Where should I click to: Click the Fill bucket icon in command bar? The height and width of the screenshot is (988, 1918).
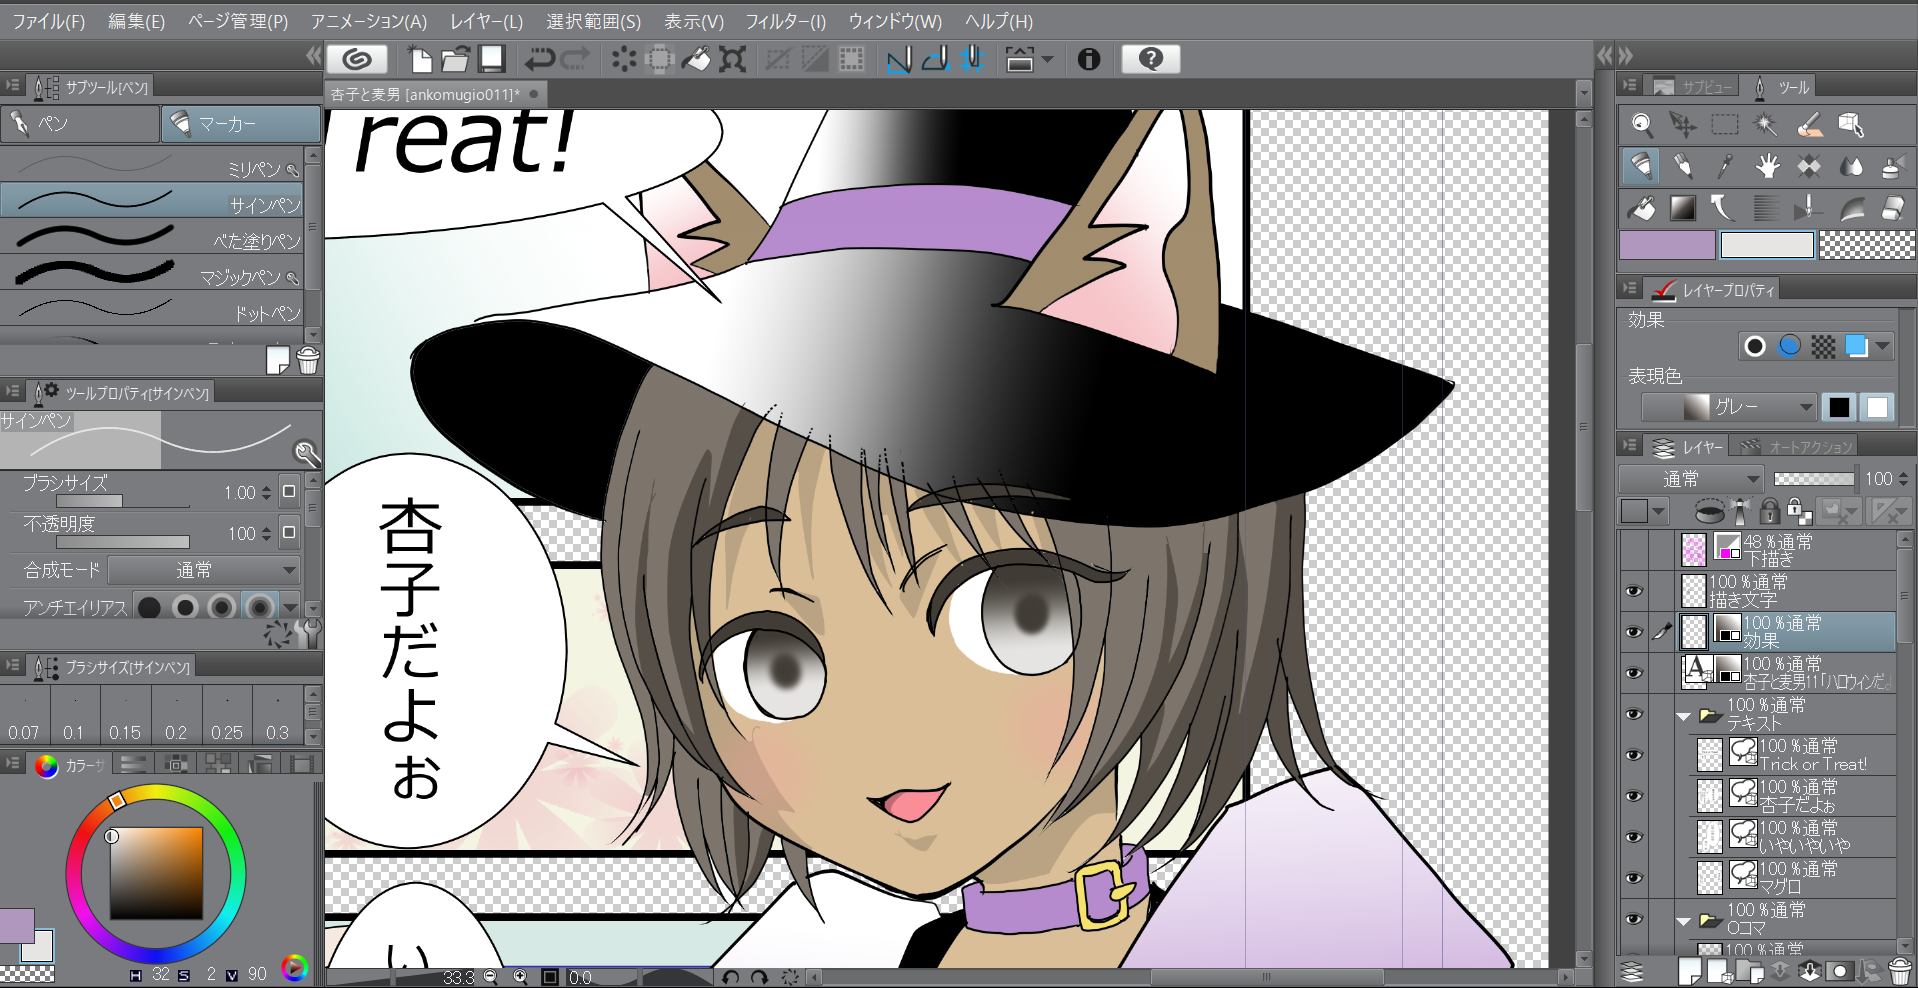tap(696, 60)
